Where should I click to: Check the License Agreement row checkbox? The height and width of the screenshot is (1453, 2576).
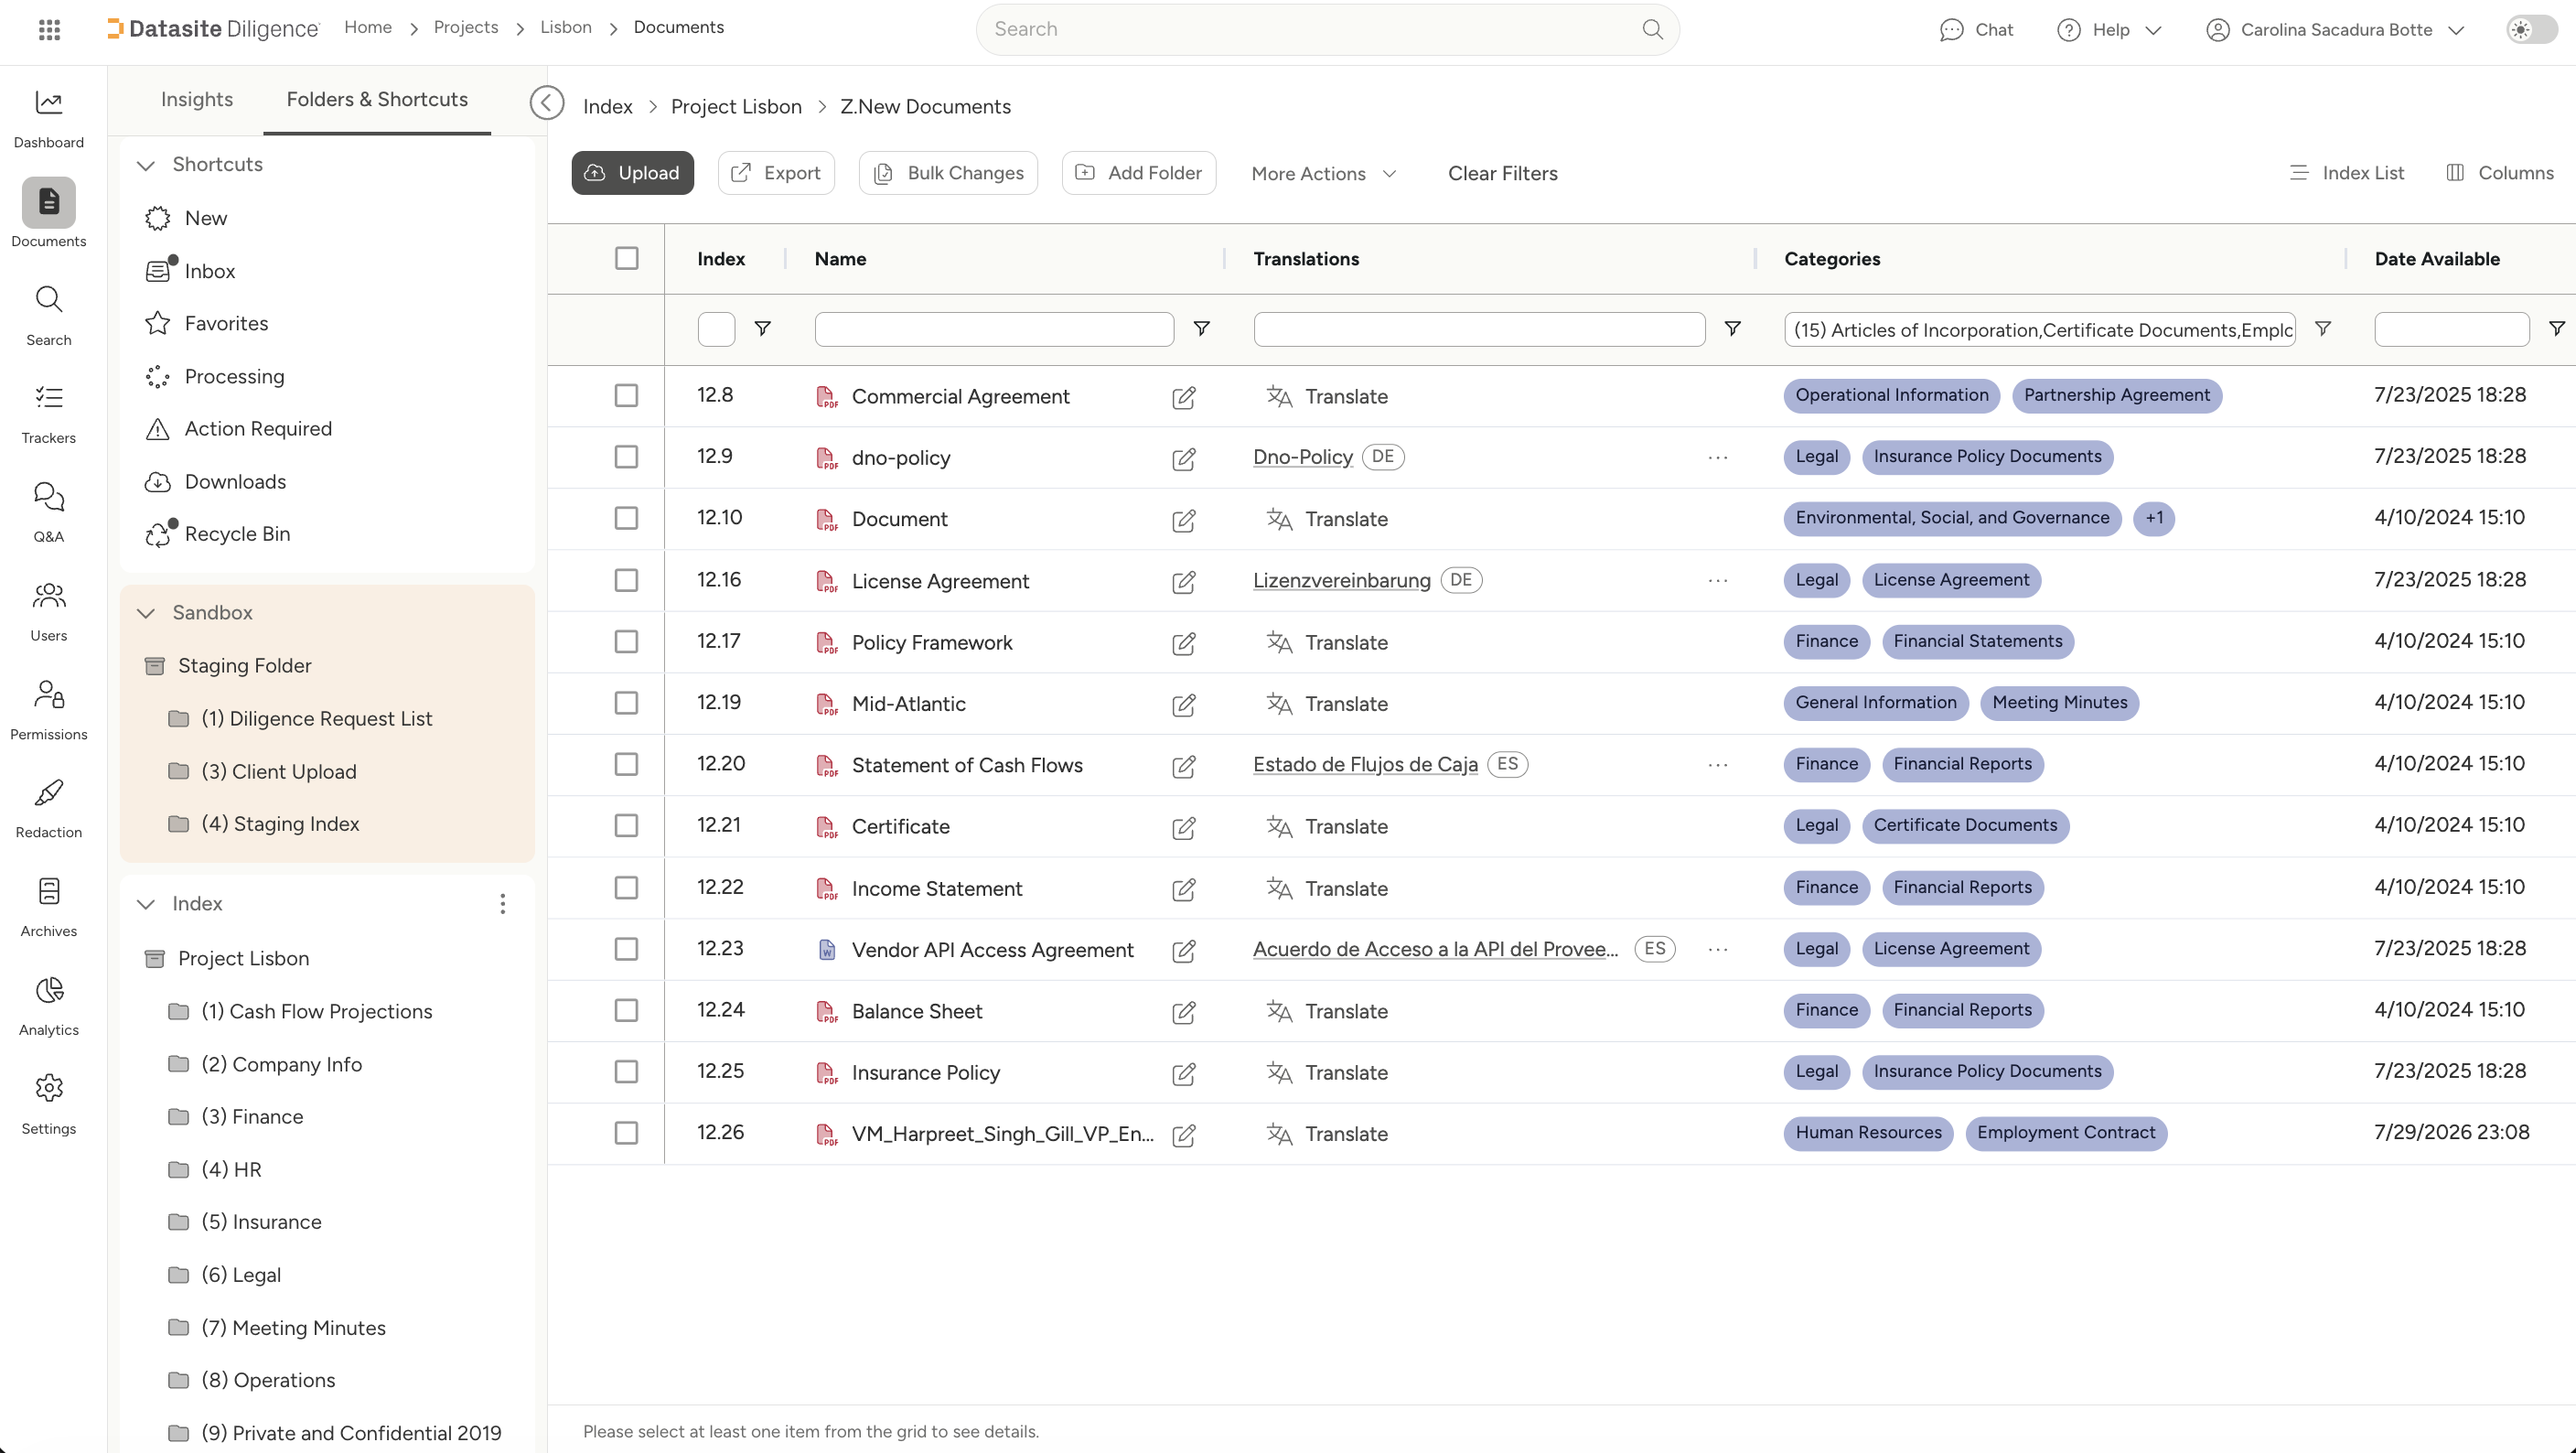[626, 580]
